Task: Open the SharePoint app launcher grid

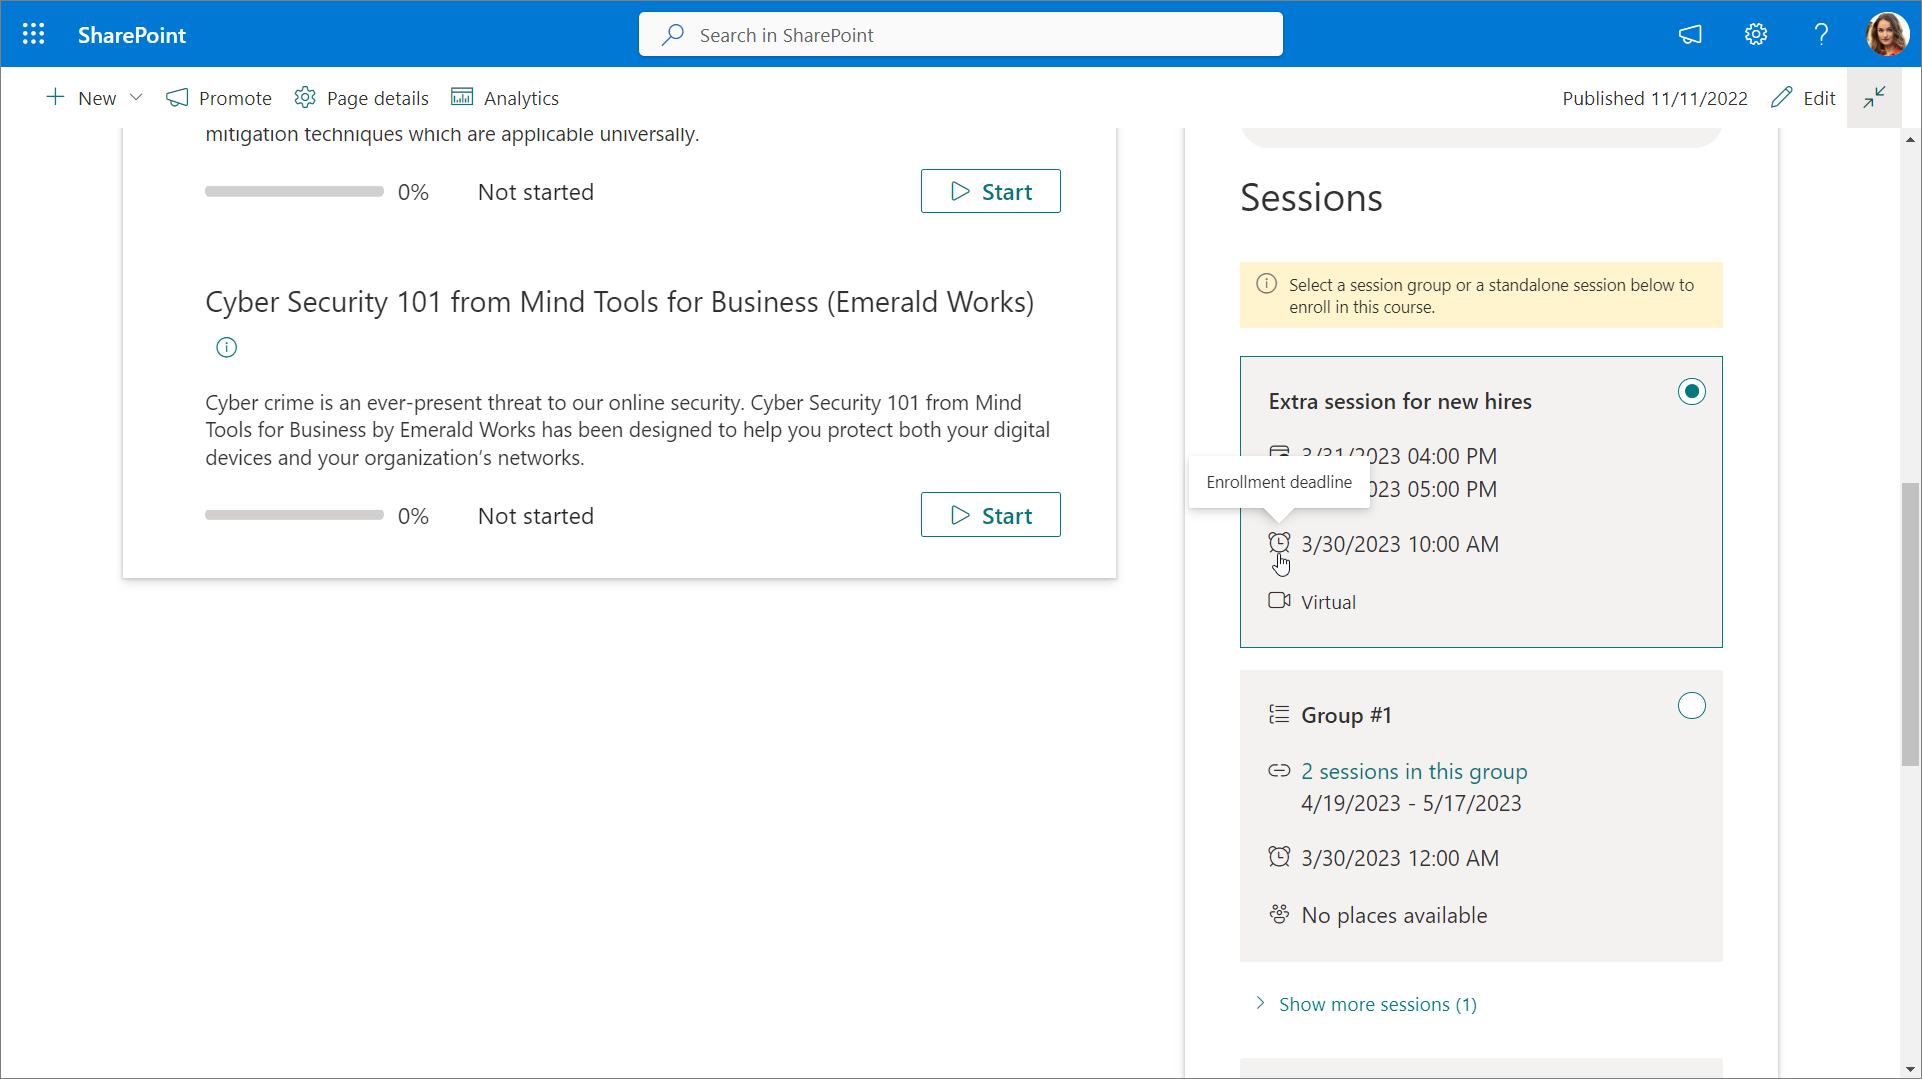Action: click(33, 35)
